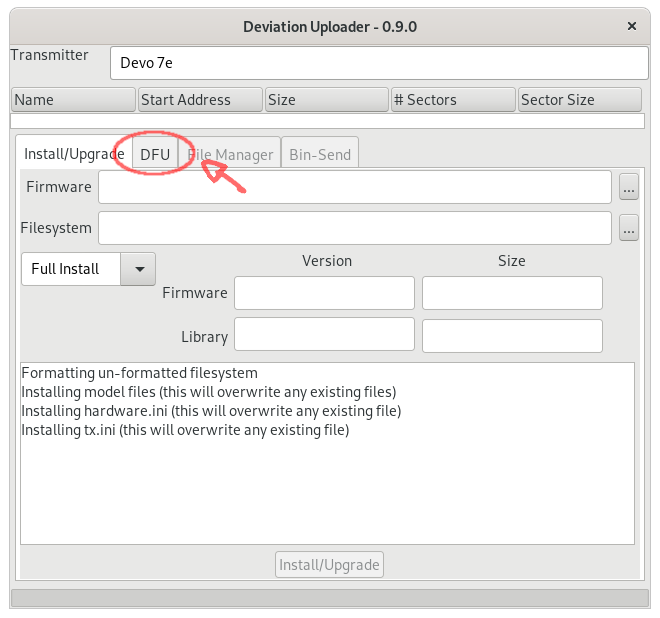Screen dimensions: 660x618
Task: Click the Version column label
Action: pos(327,261)
